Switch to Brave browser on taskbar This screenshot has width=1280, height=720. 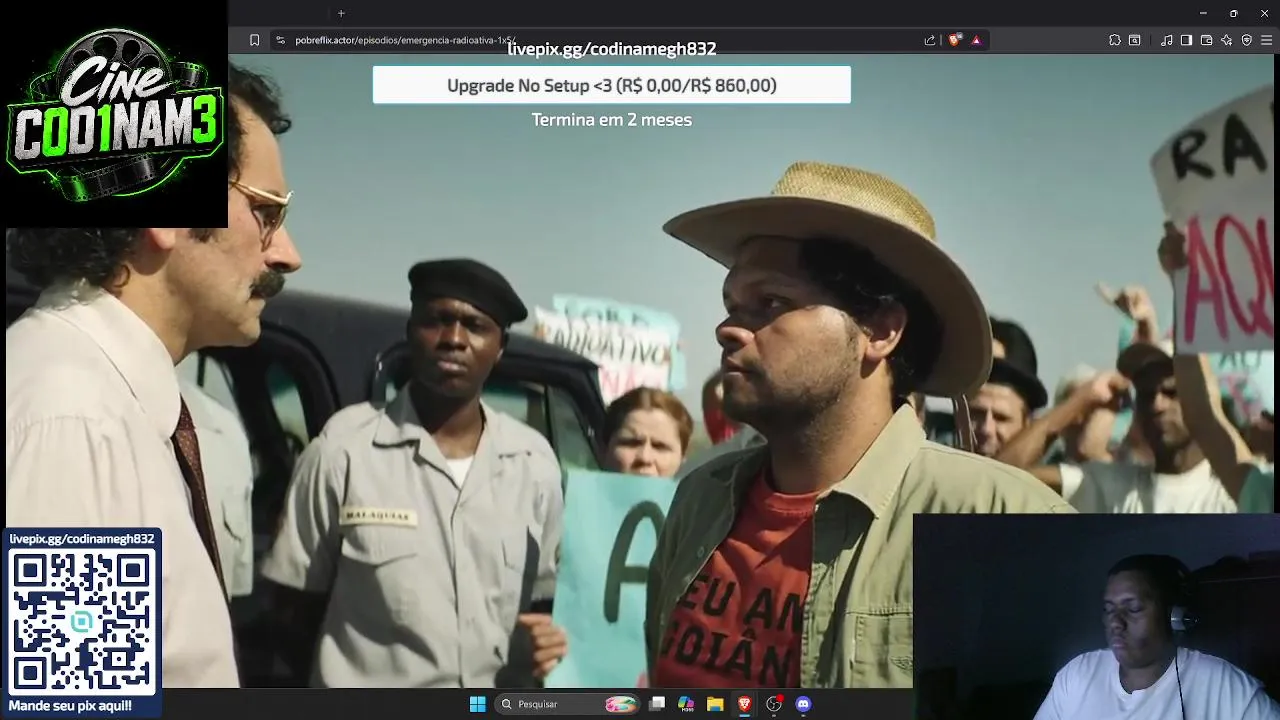[x=744, y=704]
